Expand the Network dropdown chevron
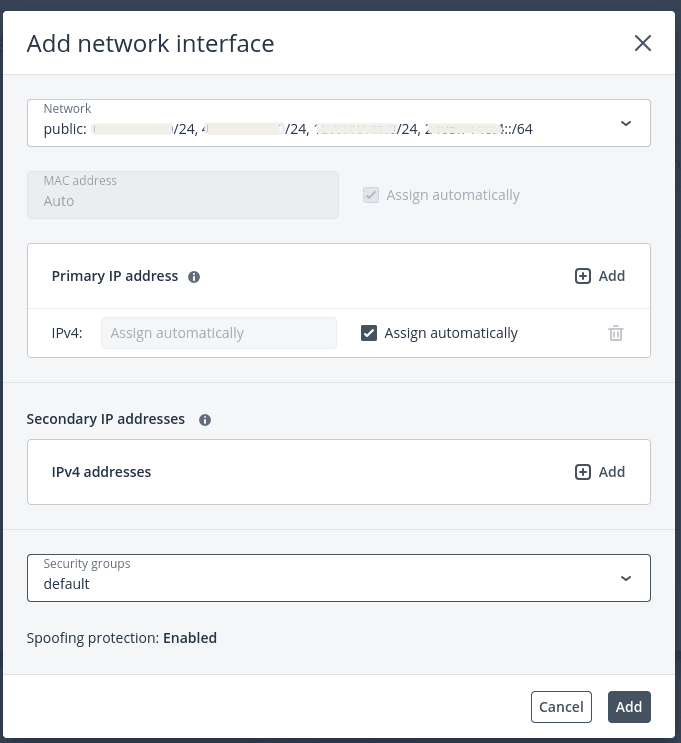The width and height of the screenshot is (681, 743). [626, 123]
